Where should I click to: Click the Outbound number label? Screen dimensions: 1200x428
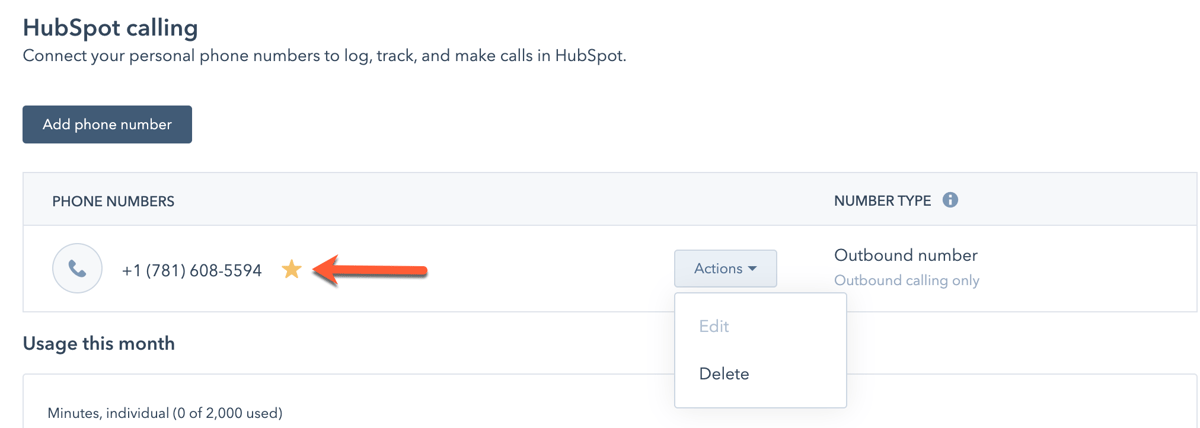click(905, 255)
